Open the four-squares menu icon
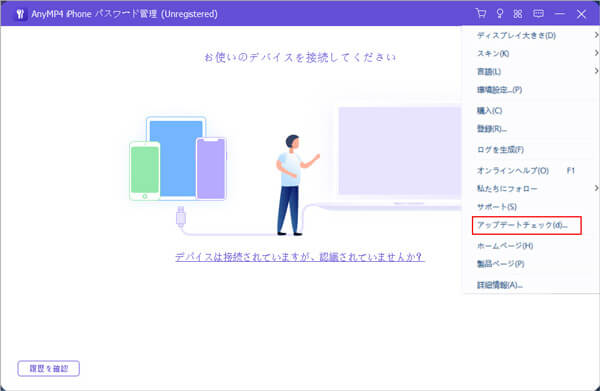Image resolution: width=600 pixels, height=391 pixels. coord(518,14)
